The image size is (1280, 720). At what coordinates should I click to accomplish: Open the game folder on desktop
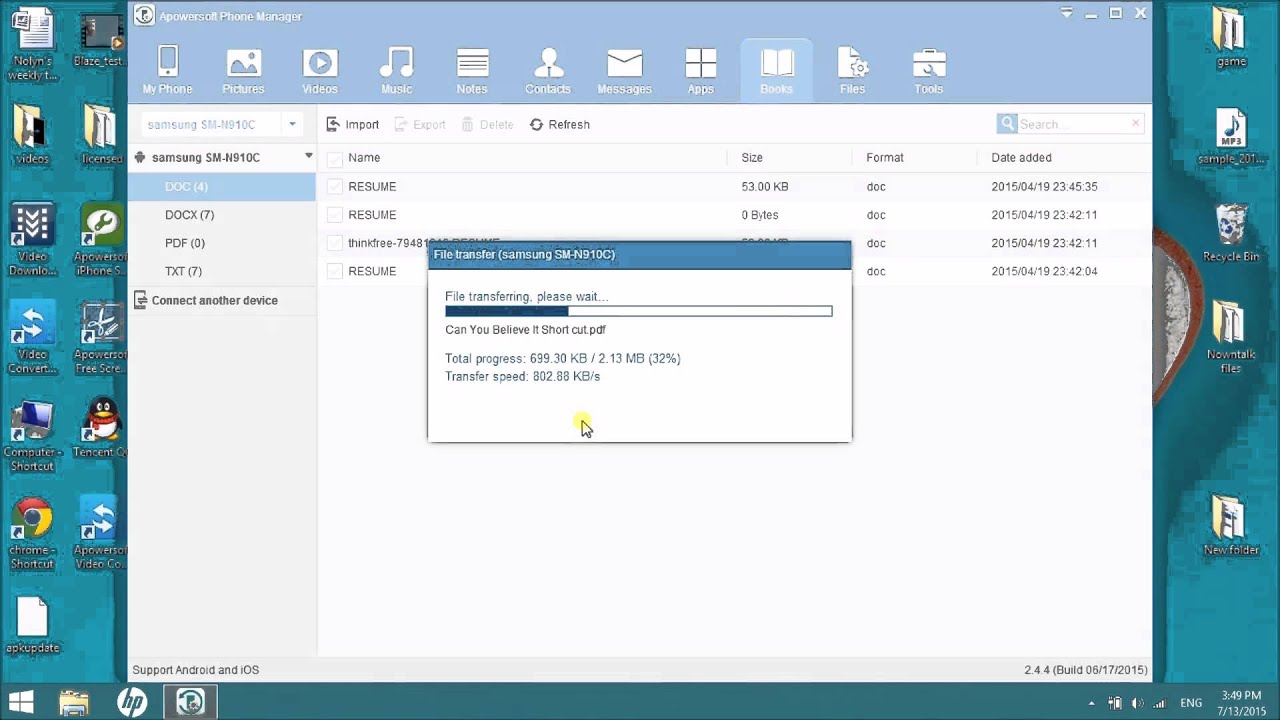tap(1231, 37)
